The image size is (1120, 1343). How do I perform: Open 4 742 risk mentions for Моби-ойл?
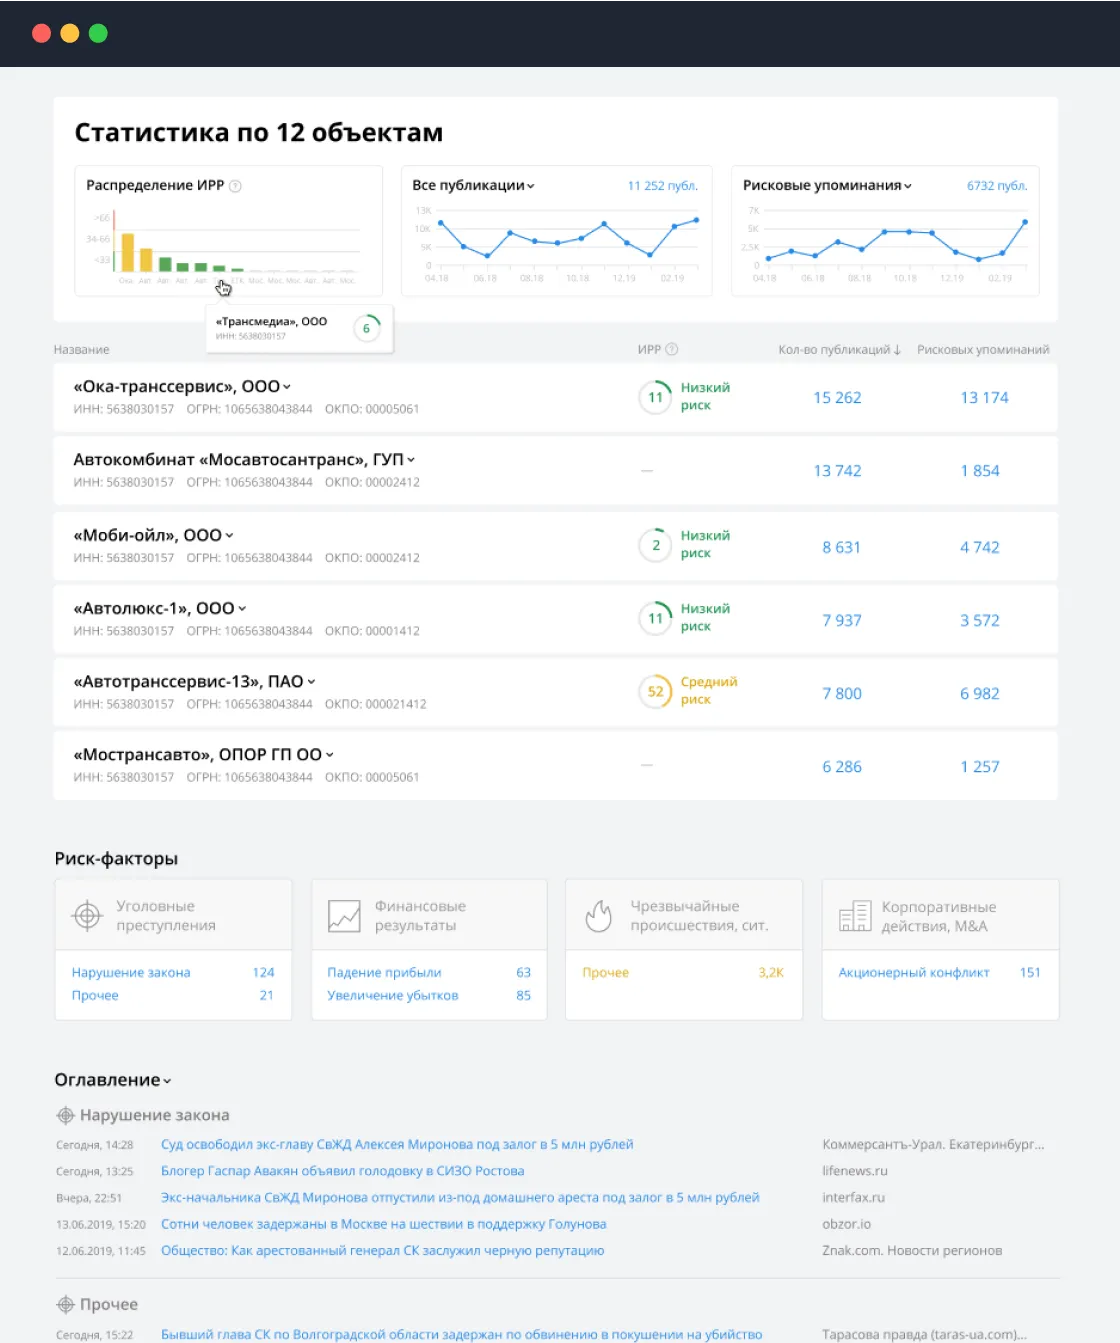pyautogui.click(x=980, y=547)
